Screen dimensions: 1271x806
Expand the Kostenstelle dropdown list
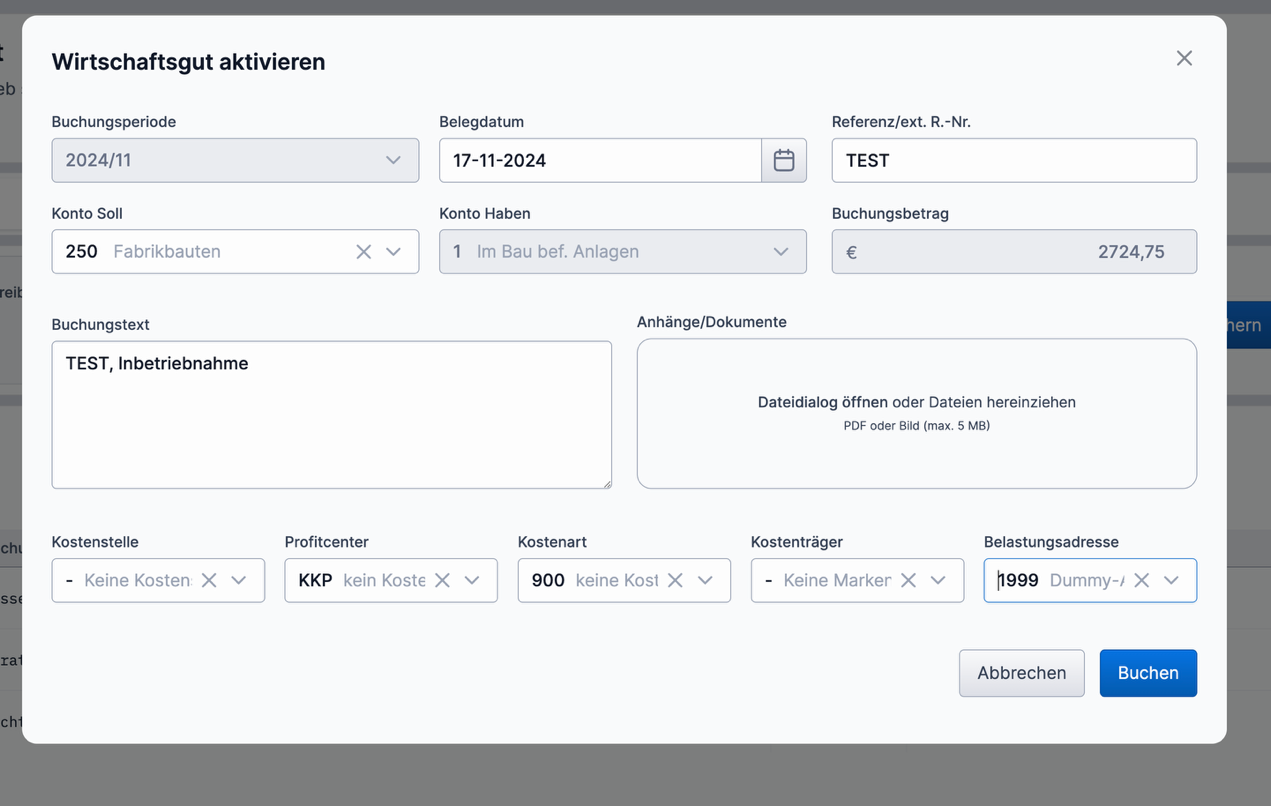239,580
